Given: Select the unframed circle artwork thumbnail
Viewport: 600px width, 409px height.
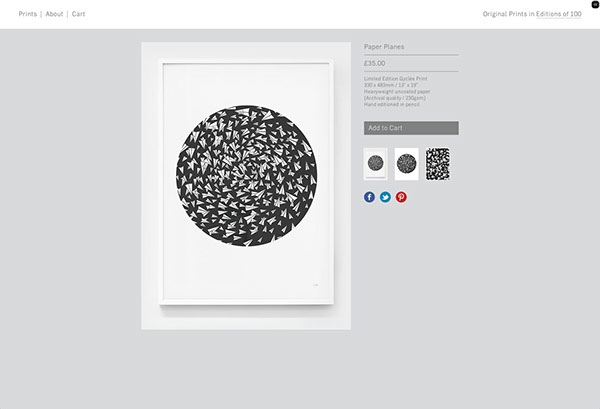Looking at the screenshot, I should point(406,164).
